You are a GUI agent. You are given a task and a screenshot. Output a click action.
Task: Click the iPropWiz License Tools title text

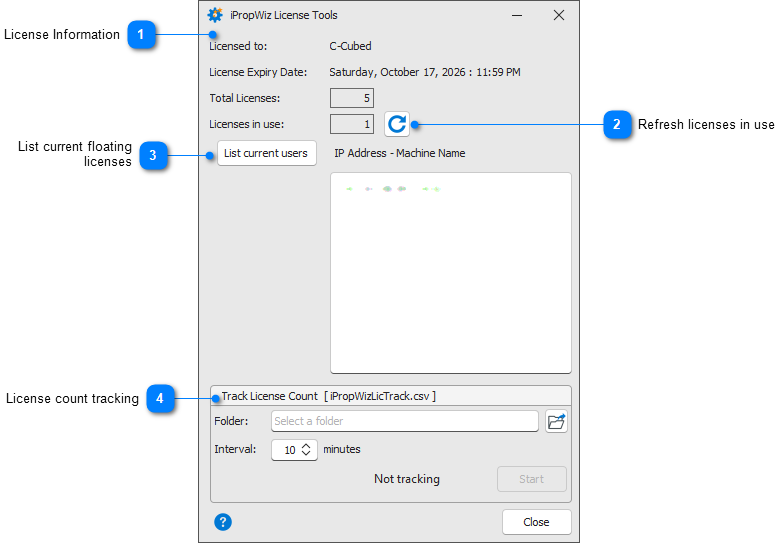point(284,15)
